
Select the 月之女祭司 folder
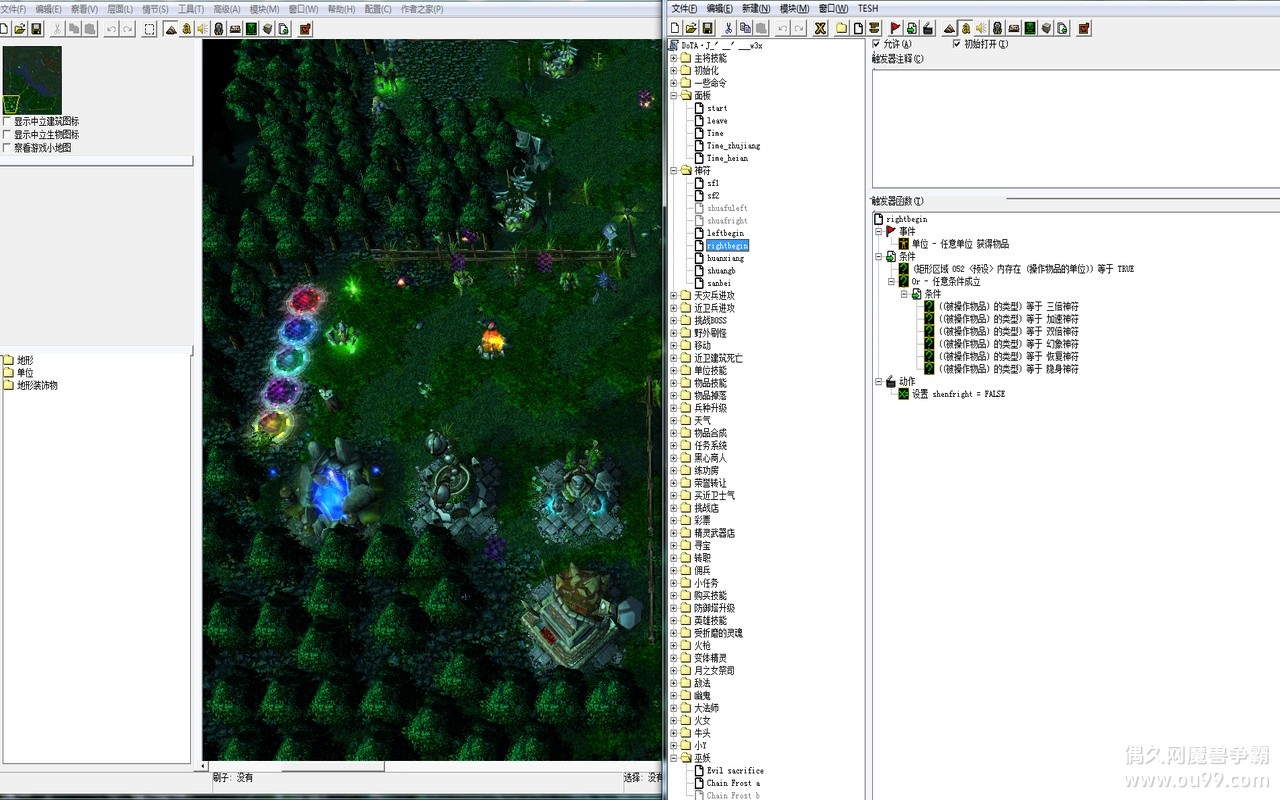coord(714,671)
